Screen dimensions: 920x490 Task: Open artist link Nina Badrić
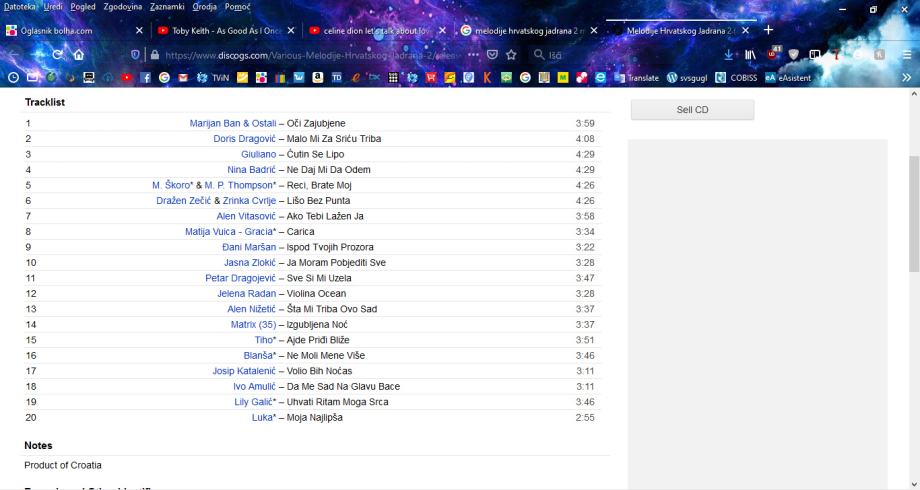pos(251,170)
